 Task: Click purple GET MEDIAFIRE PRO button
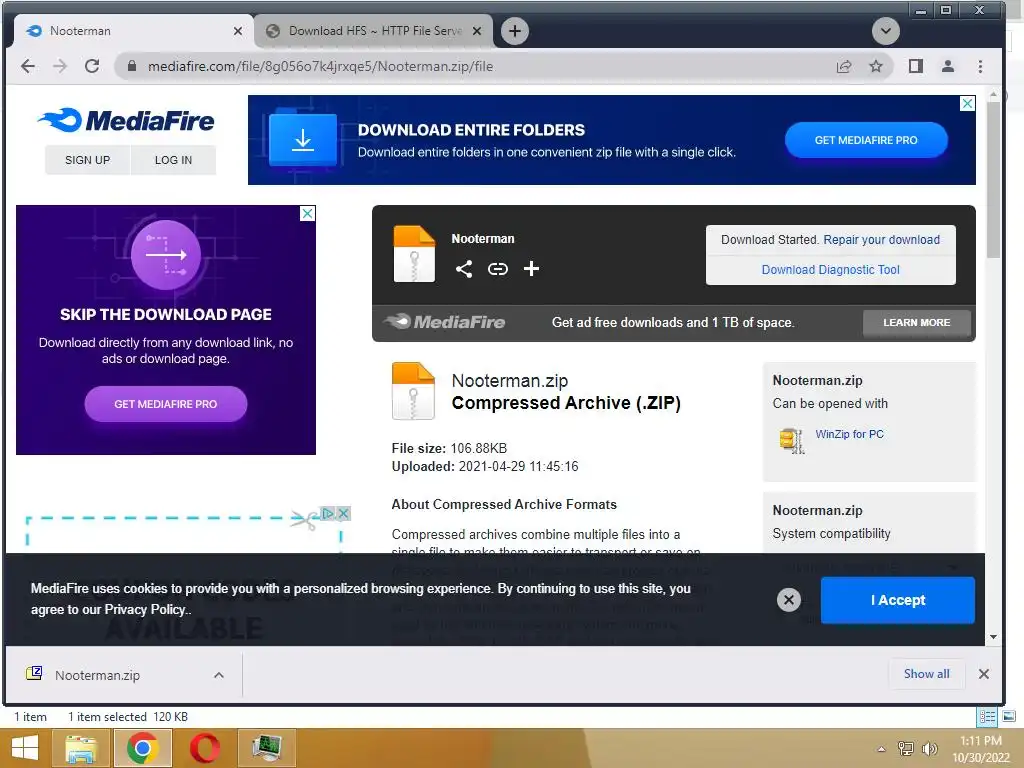166,404
